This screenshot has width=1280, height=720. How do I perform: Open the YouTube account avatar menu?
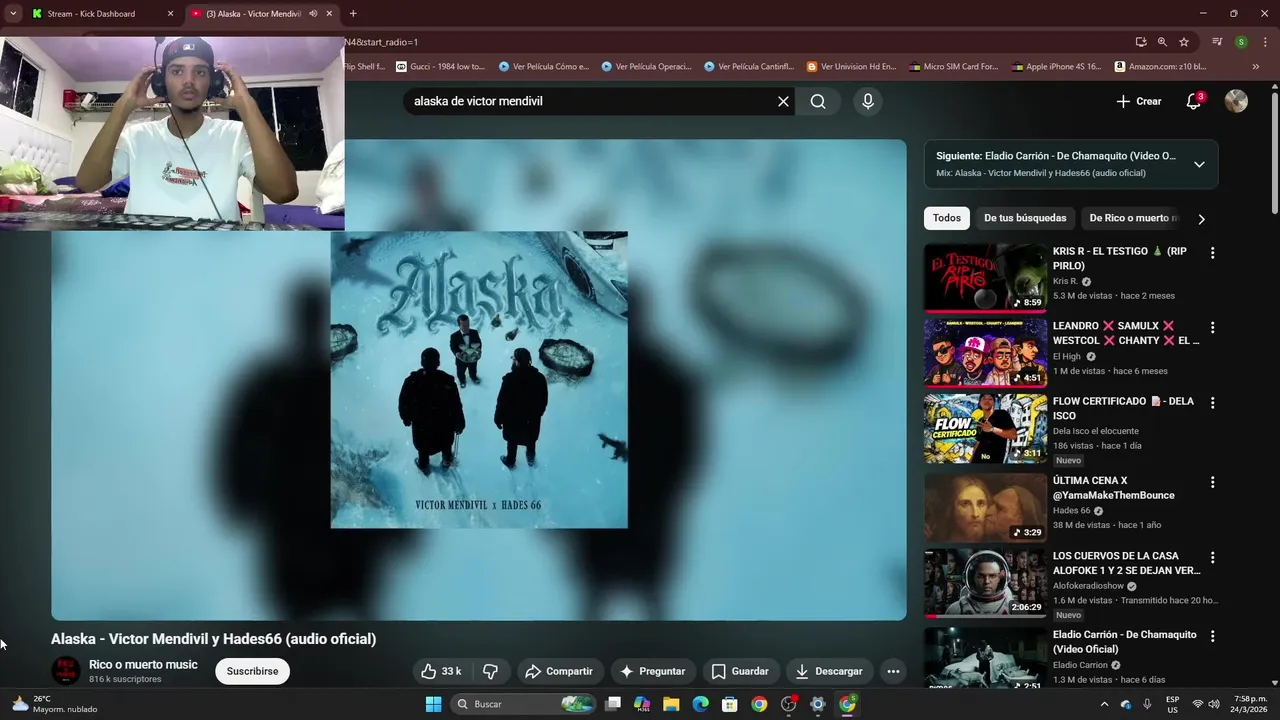[x=1236, y=101]
